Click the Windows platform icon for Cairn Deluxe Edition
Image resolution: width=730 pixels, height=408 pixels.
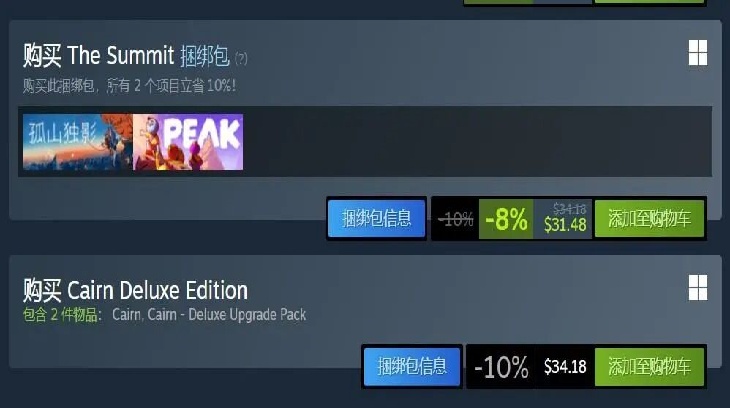tap(698, 287)
